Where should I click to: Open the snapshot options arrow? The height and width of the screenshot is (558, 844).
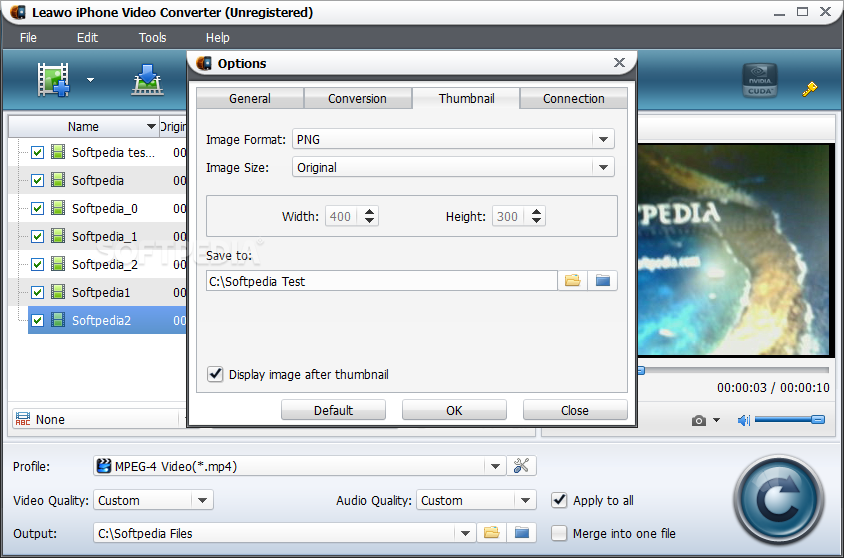(x=716, y=420)
